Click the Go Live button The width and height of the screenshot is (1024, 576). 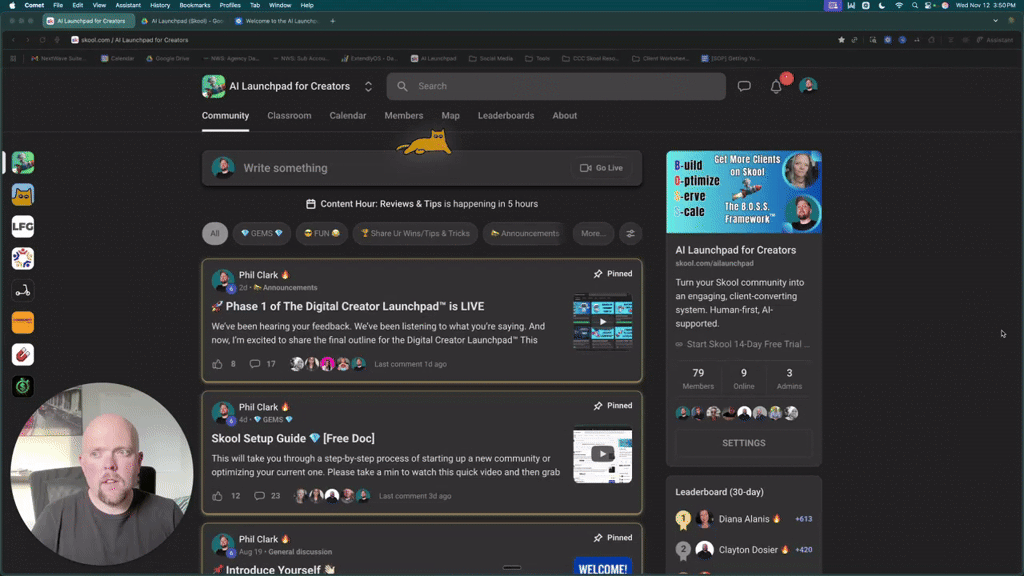click(x=601, y=168)
